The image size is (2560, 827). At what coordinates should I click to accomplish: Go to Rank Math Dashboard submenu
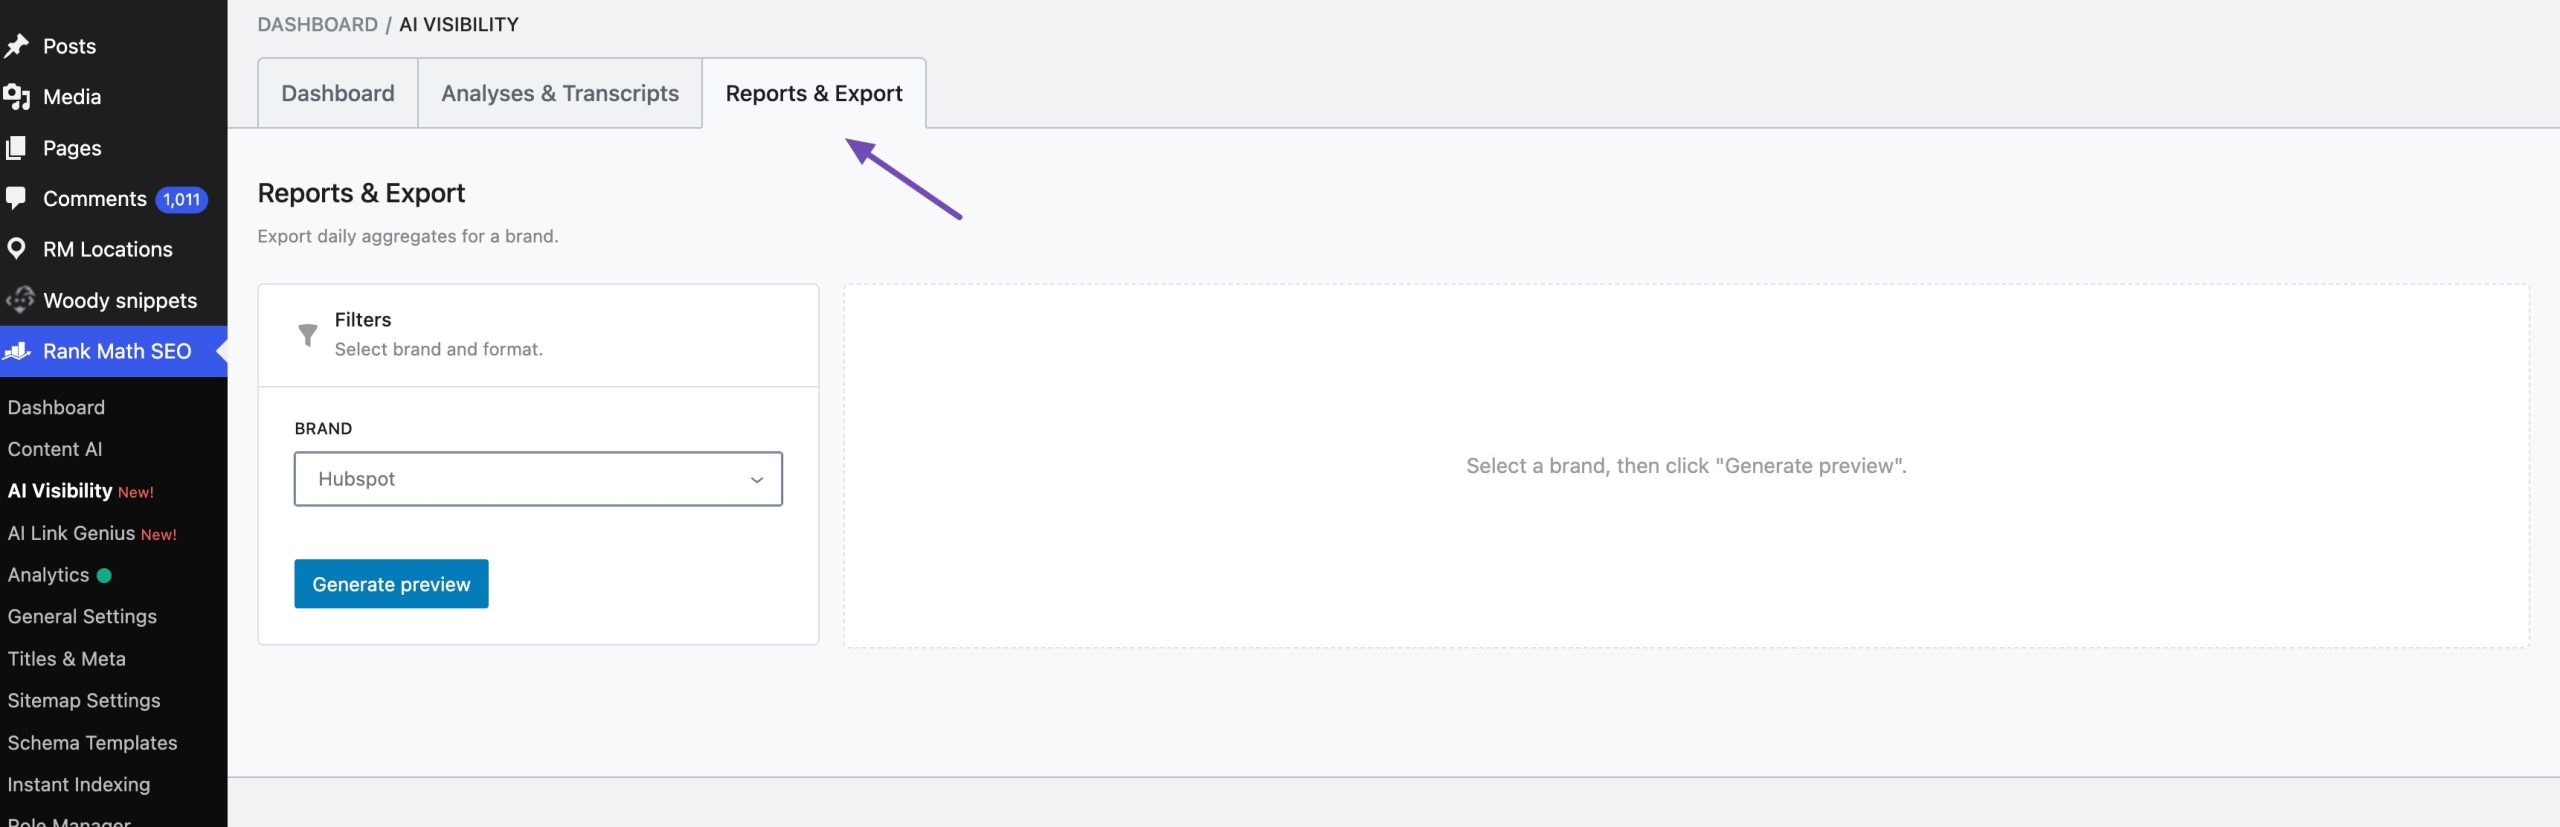pos(56,407)
